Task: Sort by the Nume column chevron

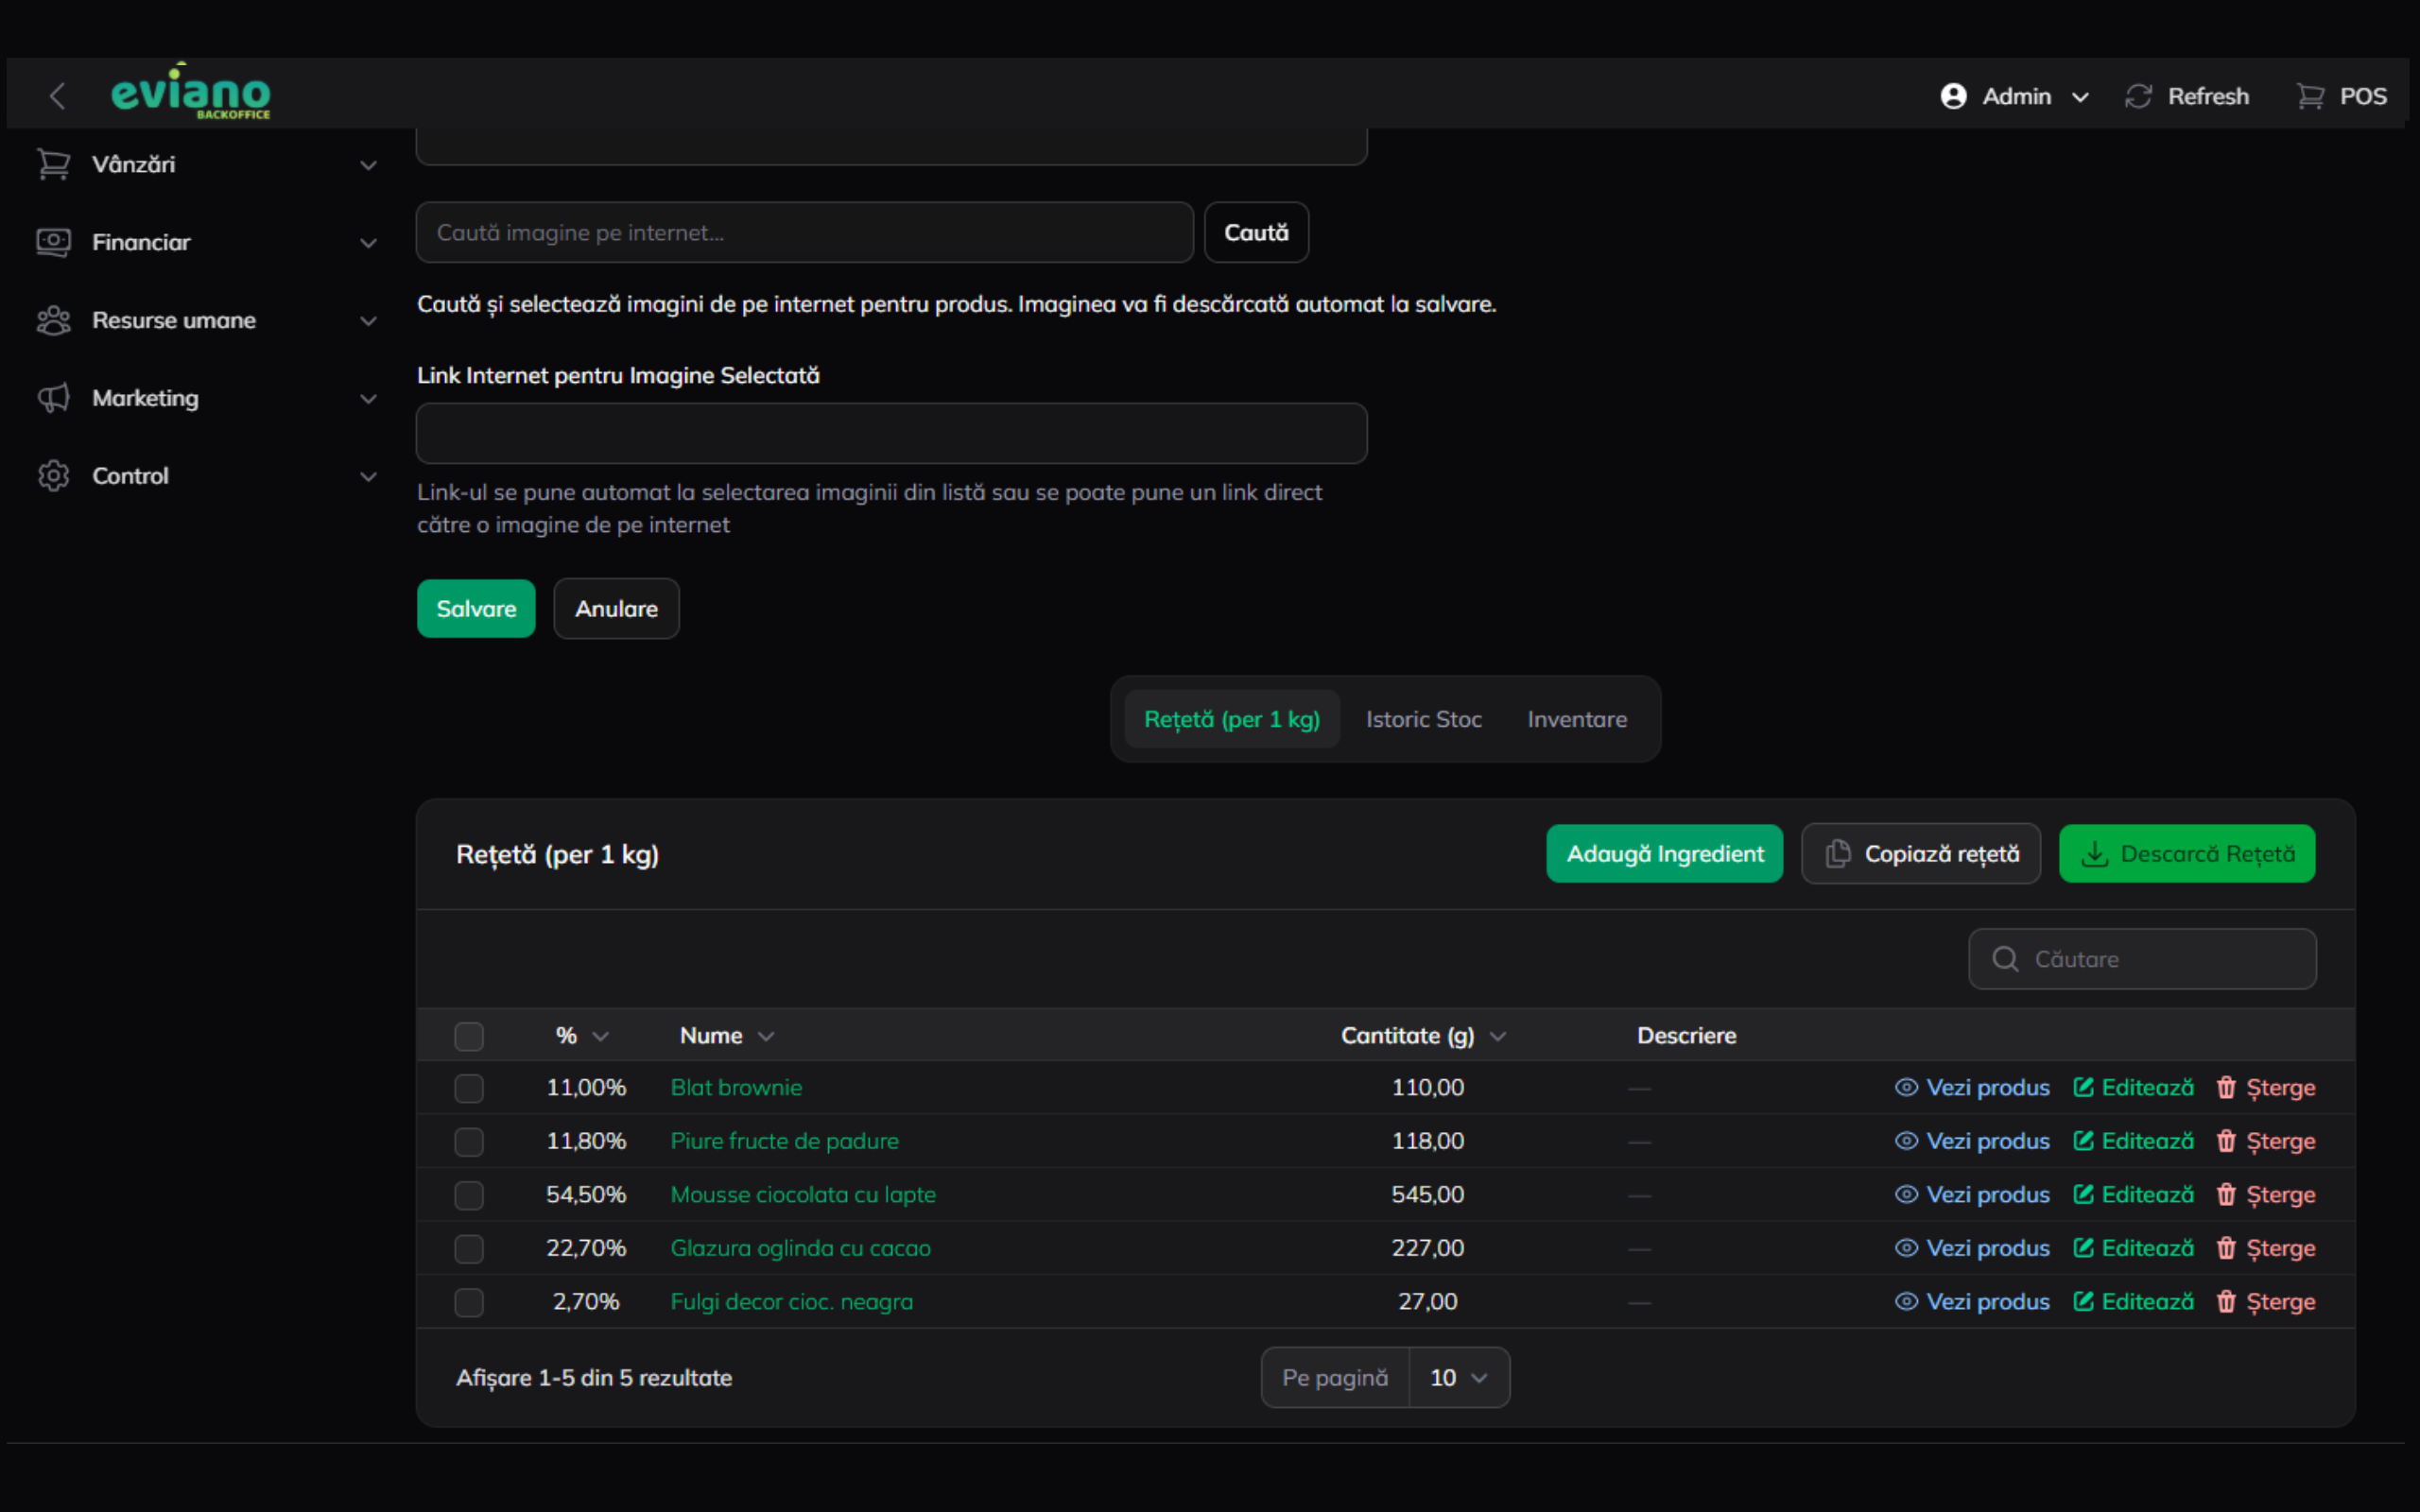Action: pos(766,1036)
